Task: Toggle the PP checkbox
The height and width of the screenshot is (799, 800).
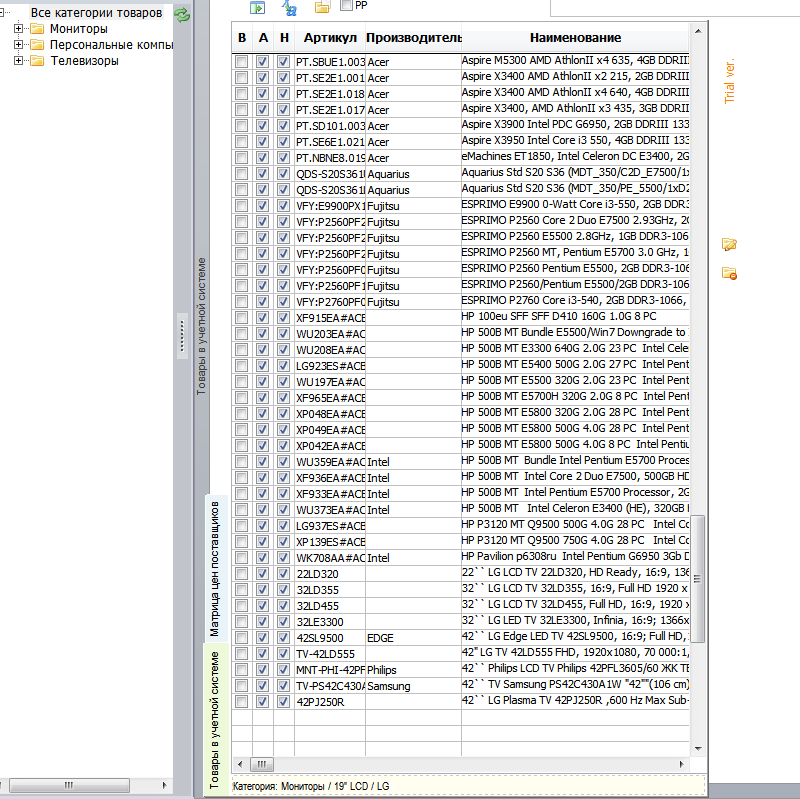Action: 346,5
